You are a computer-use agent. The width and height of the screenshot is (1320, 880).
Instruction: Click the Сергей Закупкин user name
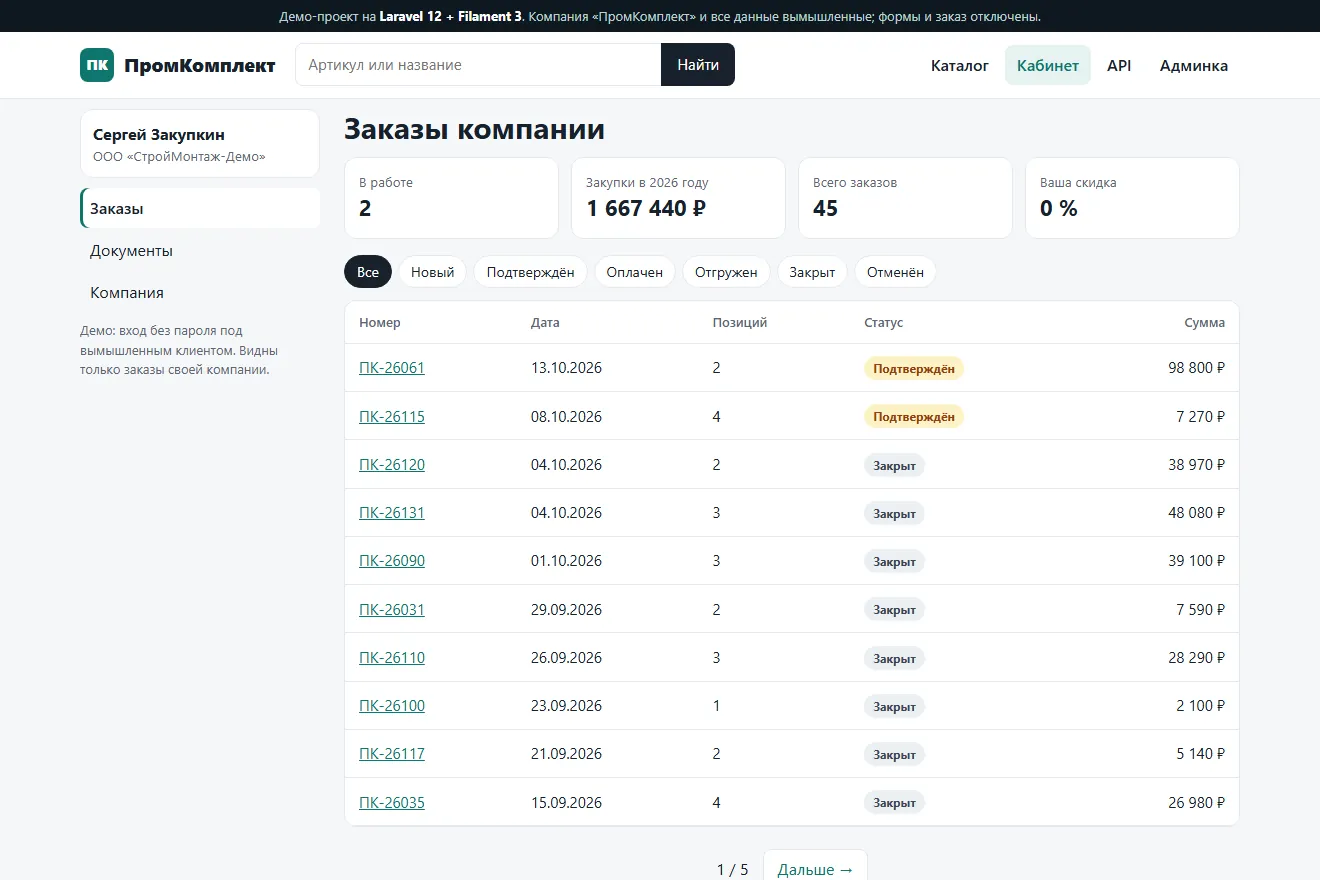pos(159,135)
